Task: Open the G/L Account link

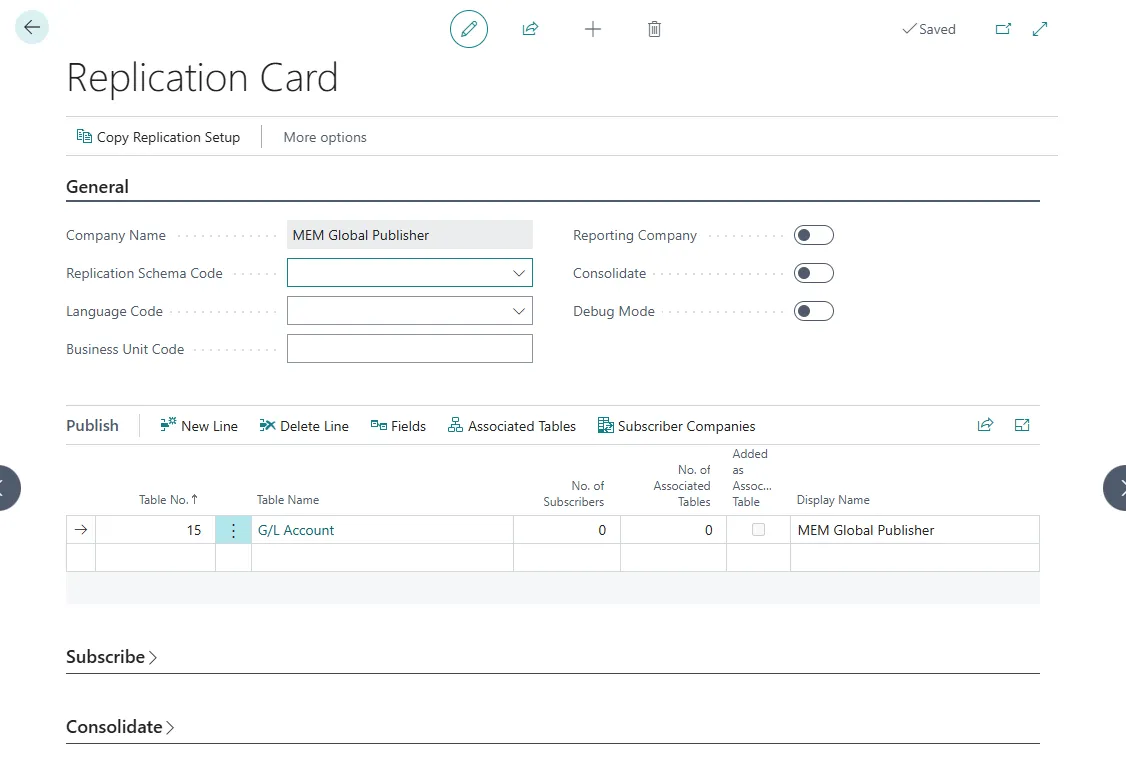Action: (296, 530)
